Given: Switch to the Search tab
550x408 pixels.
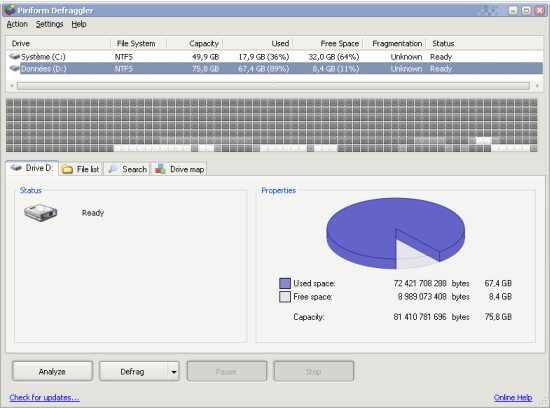Looking at the screenshot, I should coord(127,169).
